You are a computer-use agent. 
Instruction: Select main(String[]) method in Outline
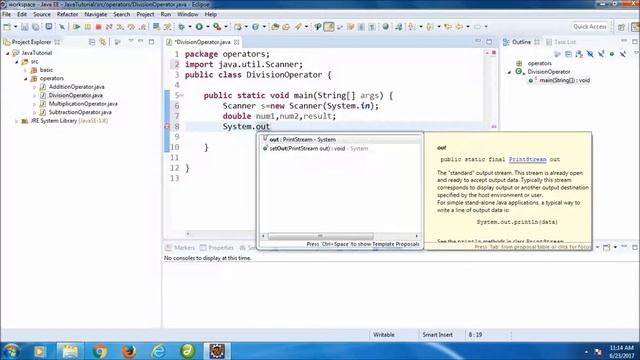(564, 80)
